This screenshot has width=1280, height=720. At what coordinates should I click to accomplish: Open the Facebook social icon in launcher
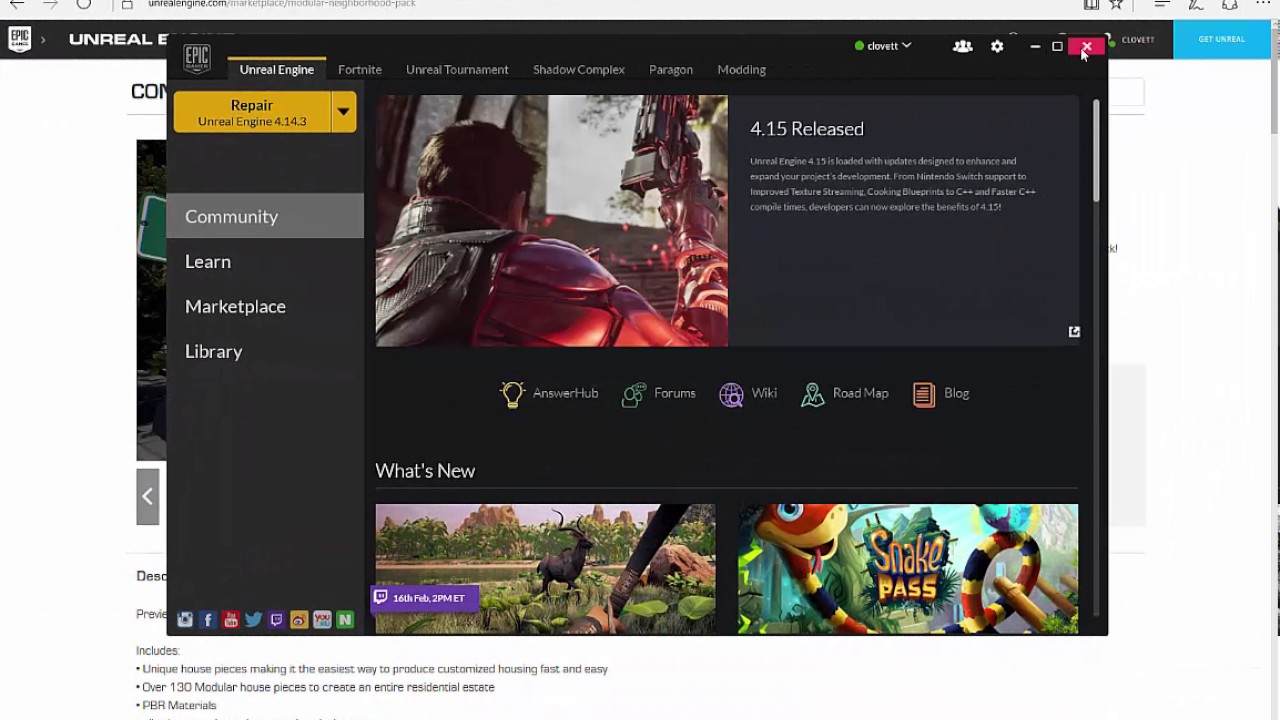pos(208,620)
